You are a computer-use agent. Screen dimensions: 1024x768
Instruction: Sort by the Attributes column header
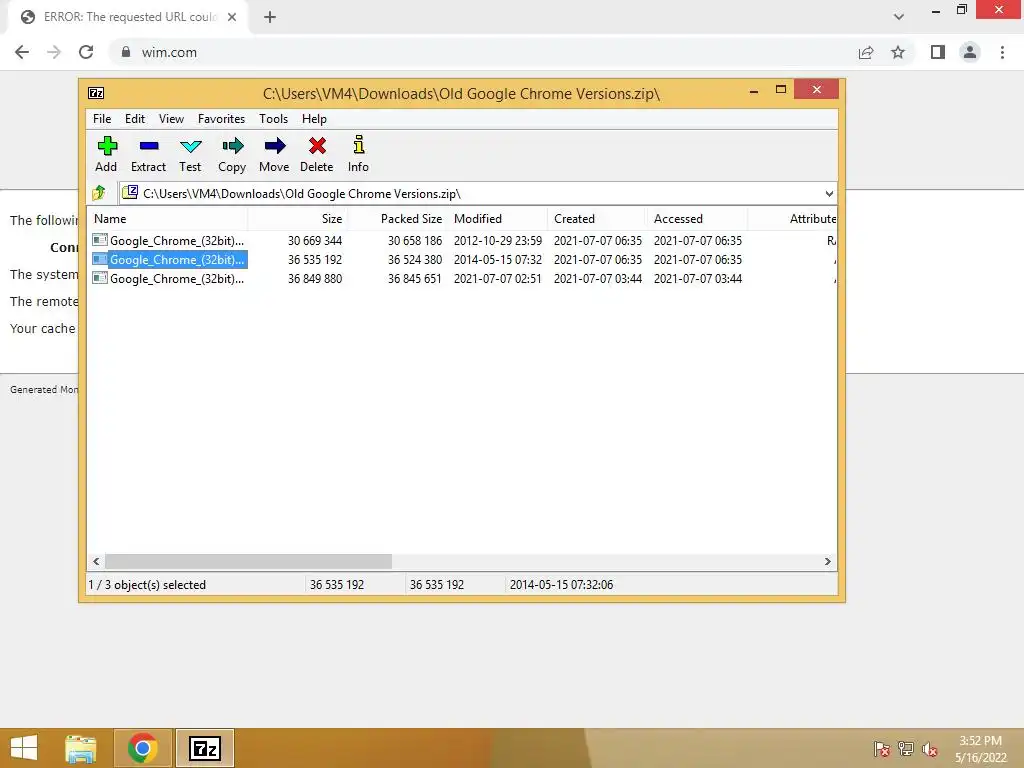793,219
